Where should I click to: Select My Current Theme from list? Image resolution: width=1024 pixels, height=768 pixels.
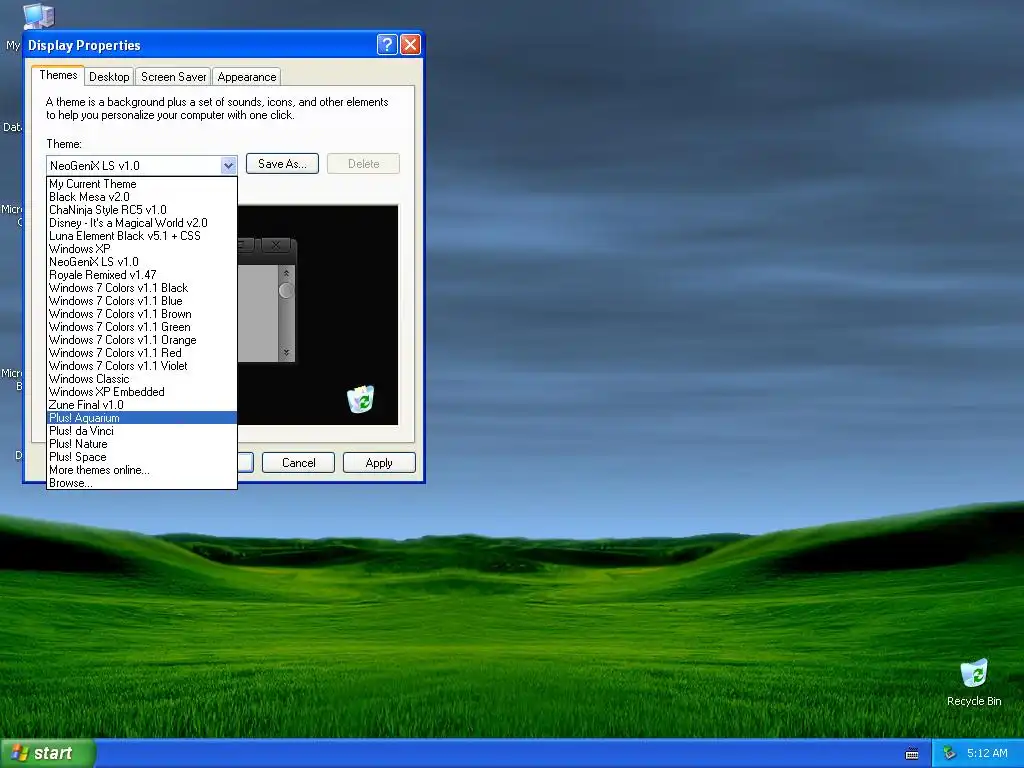pos(142,184)
